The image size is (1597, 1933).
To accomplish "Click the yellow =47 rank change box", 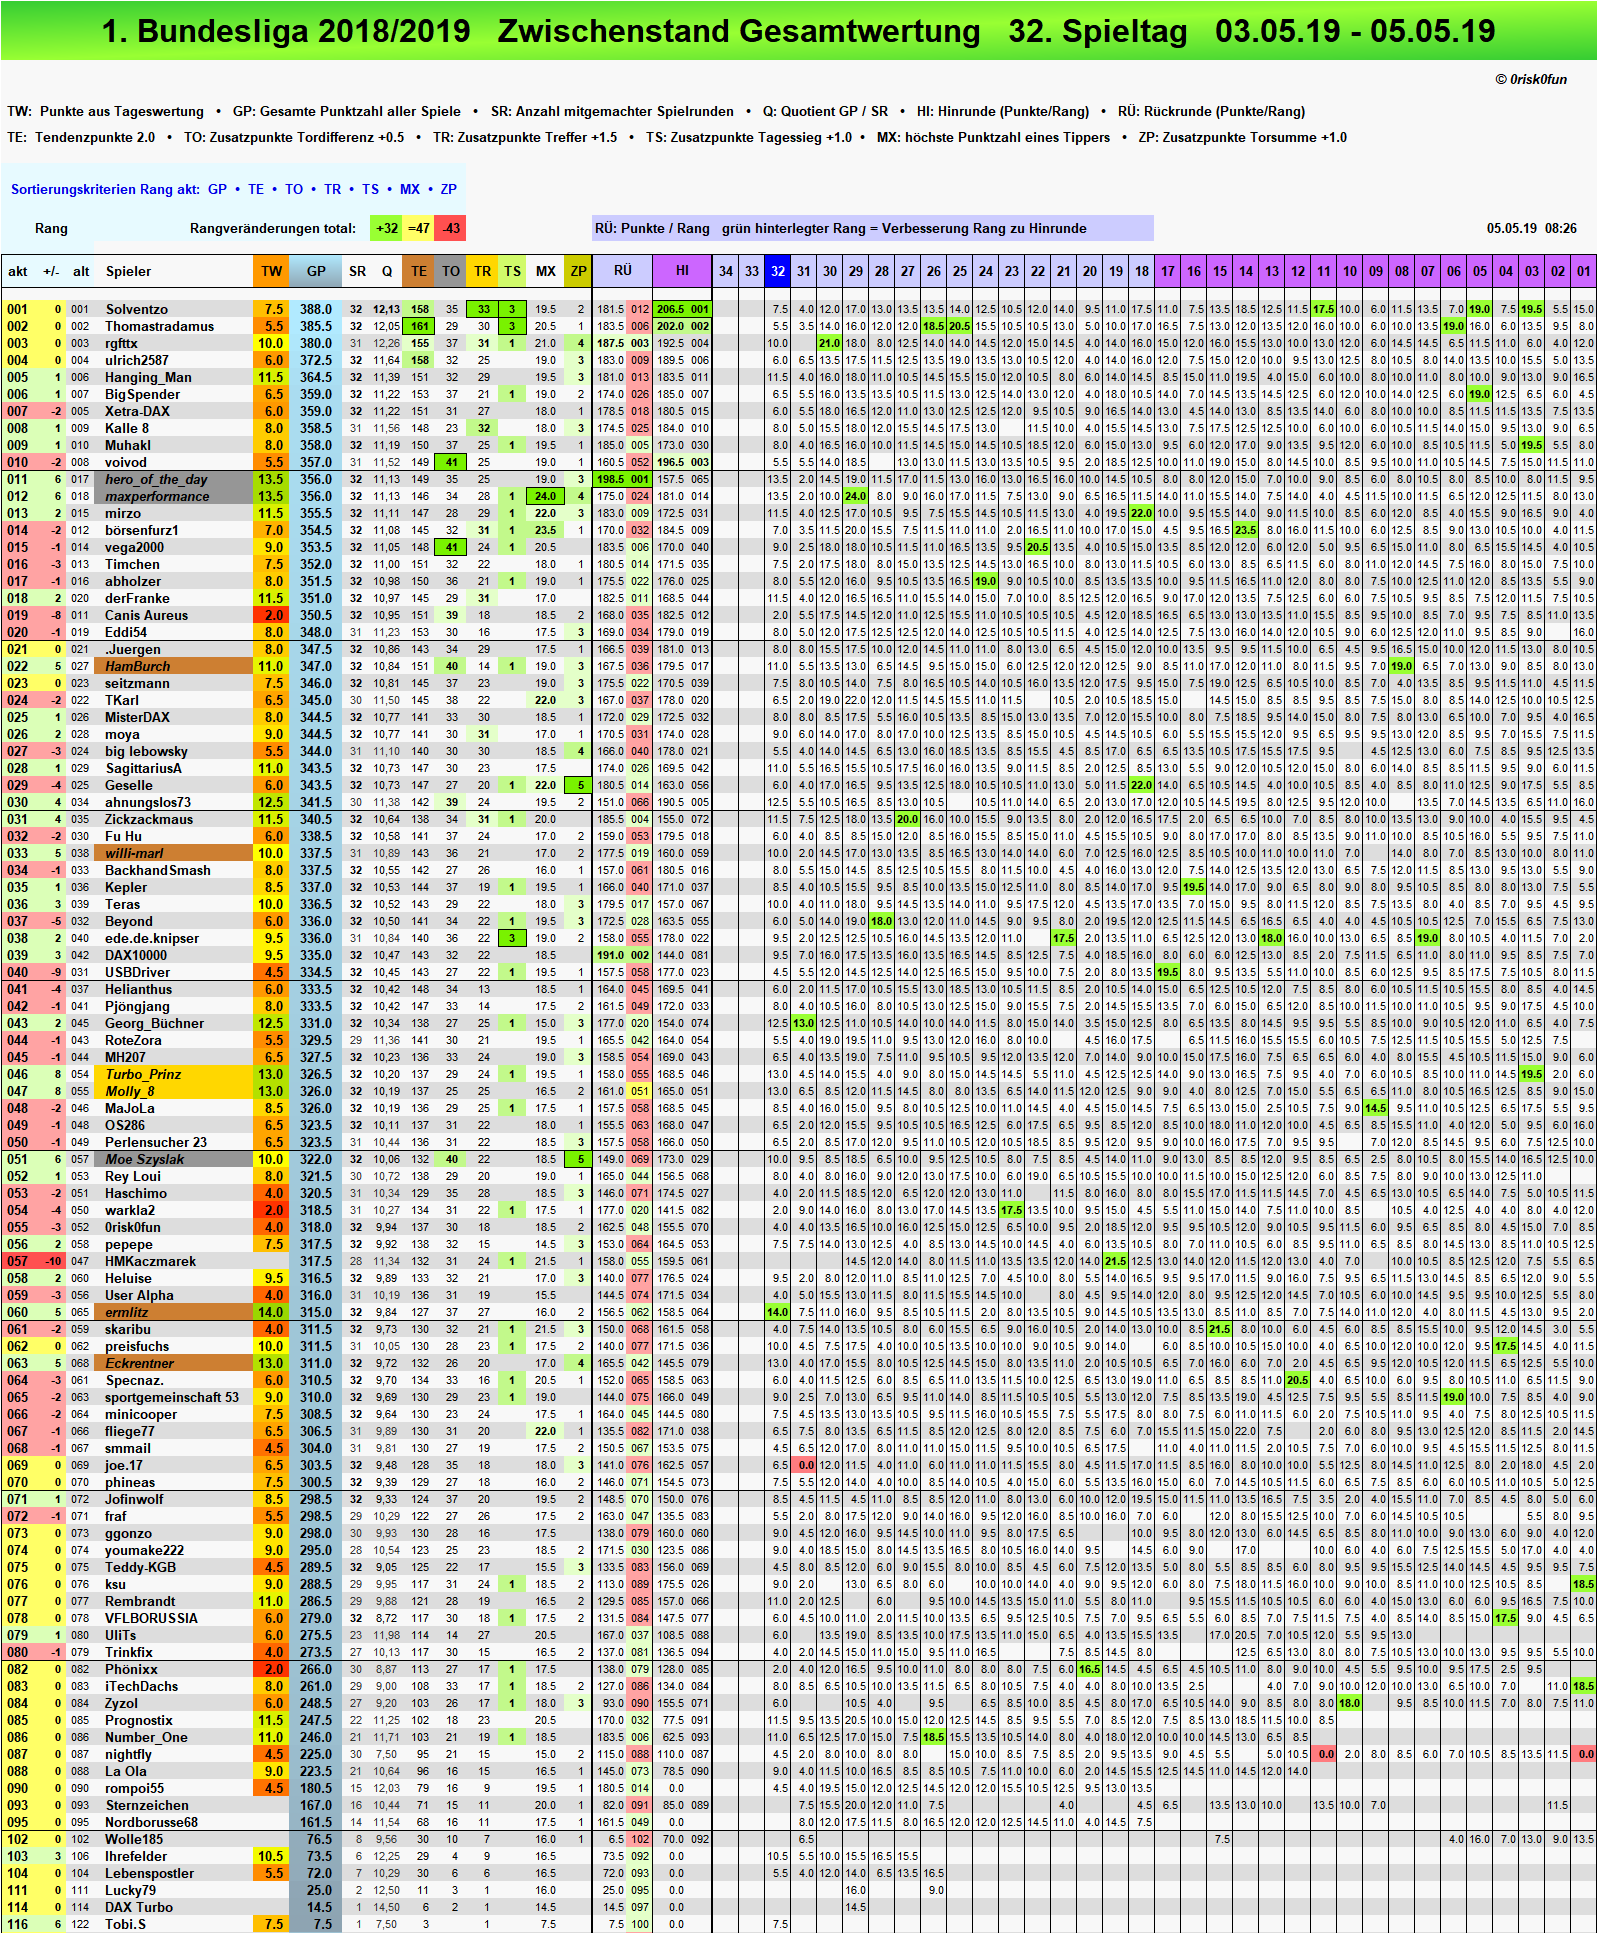I will [x=419, y=228].
